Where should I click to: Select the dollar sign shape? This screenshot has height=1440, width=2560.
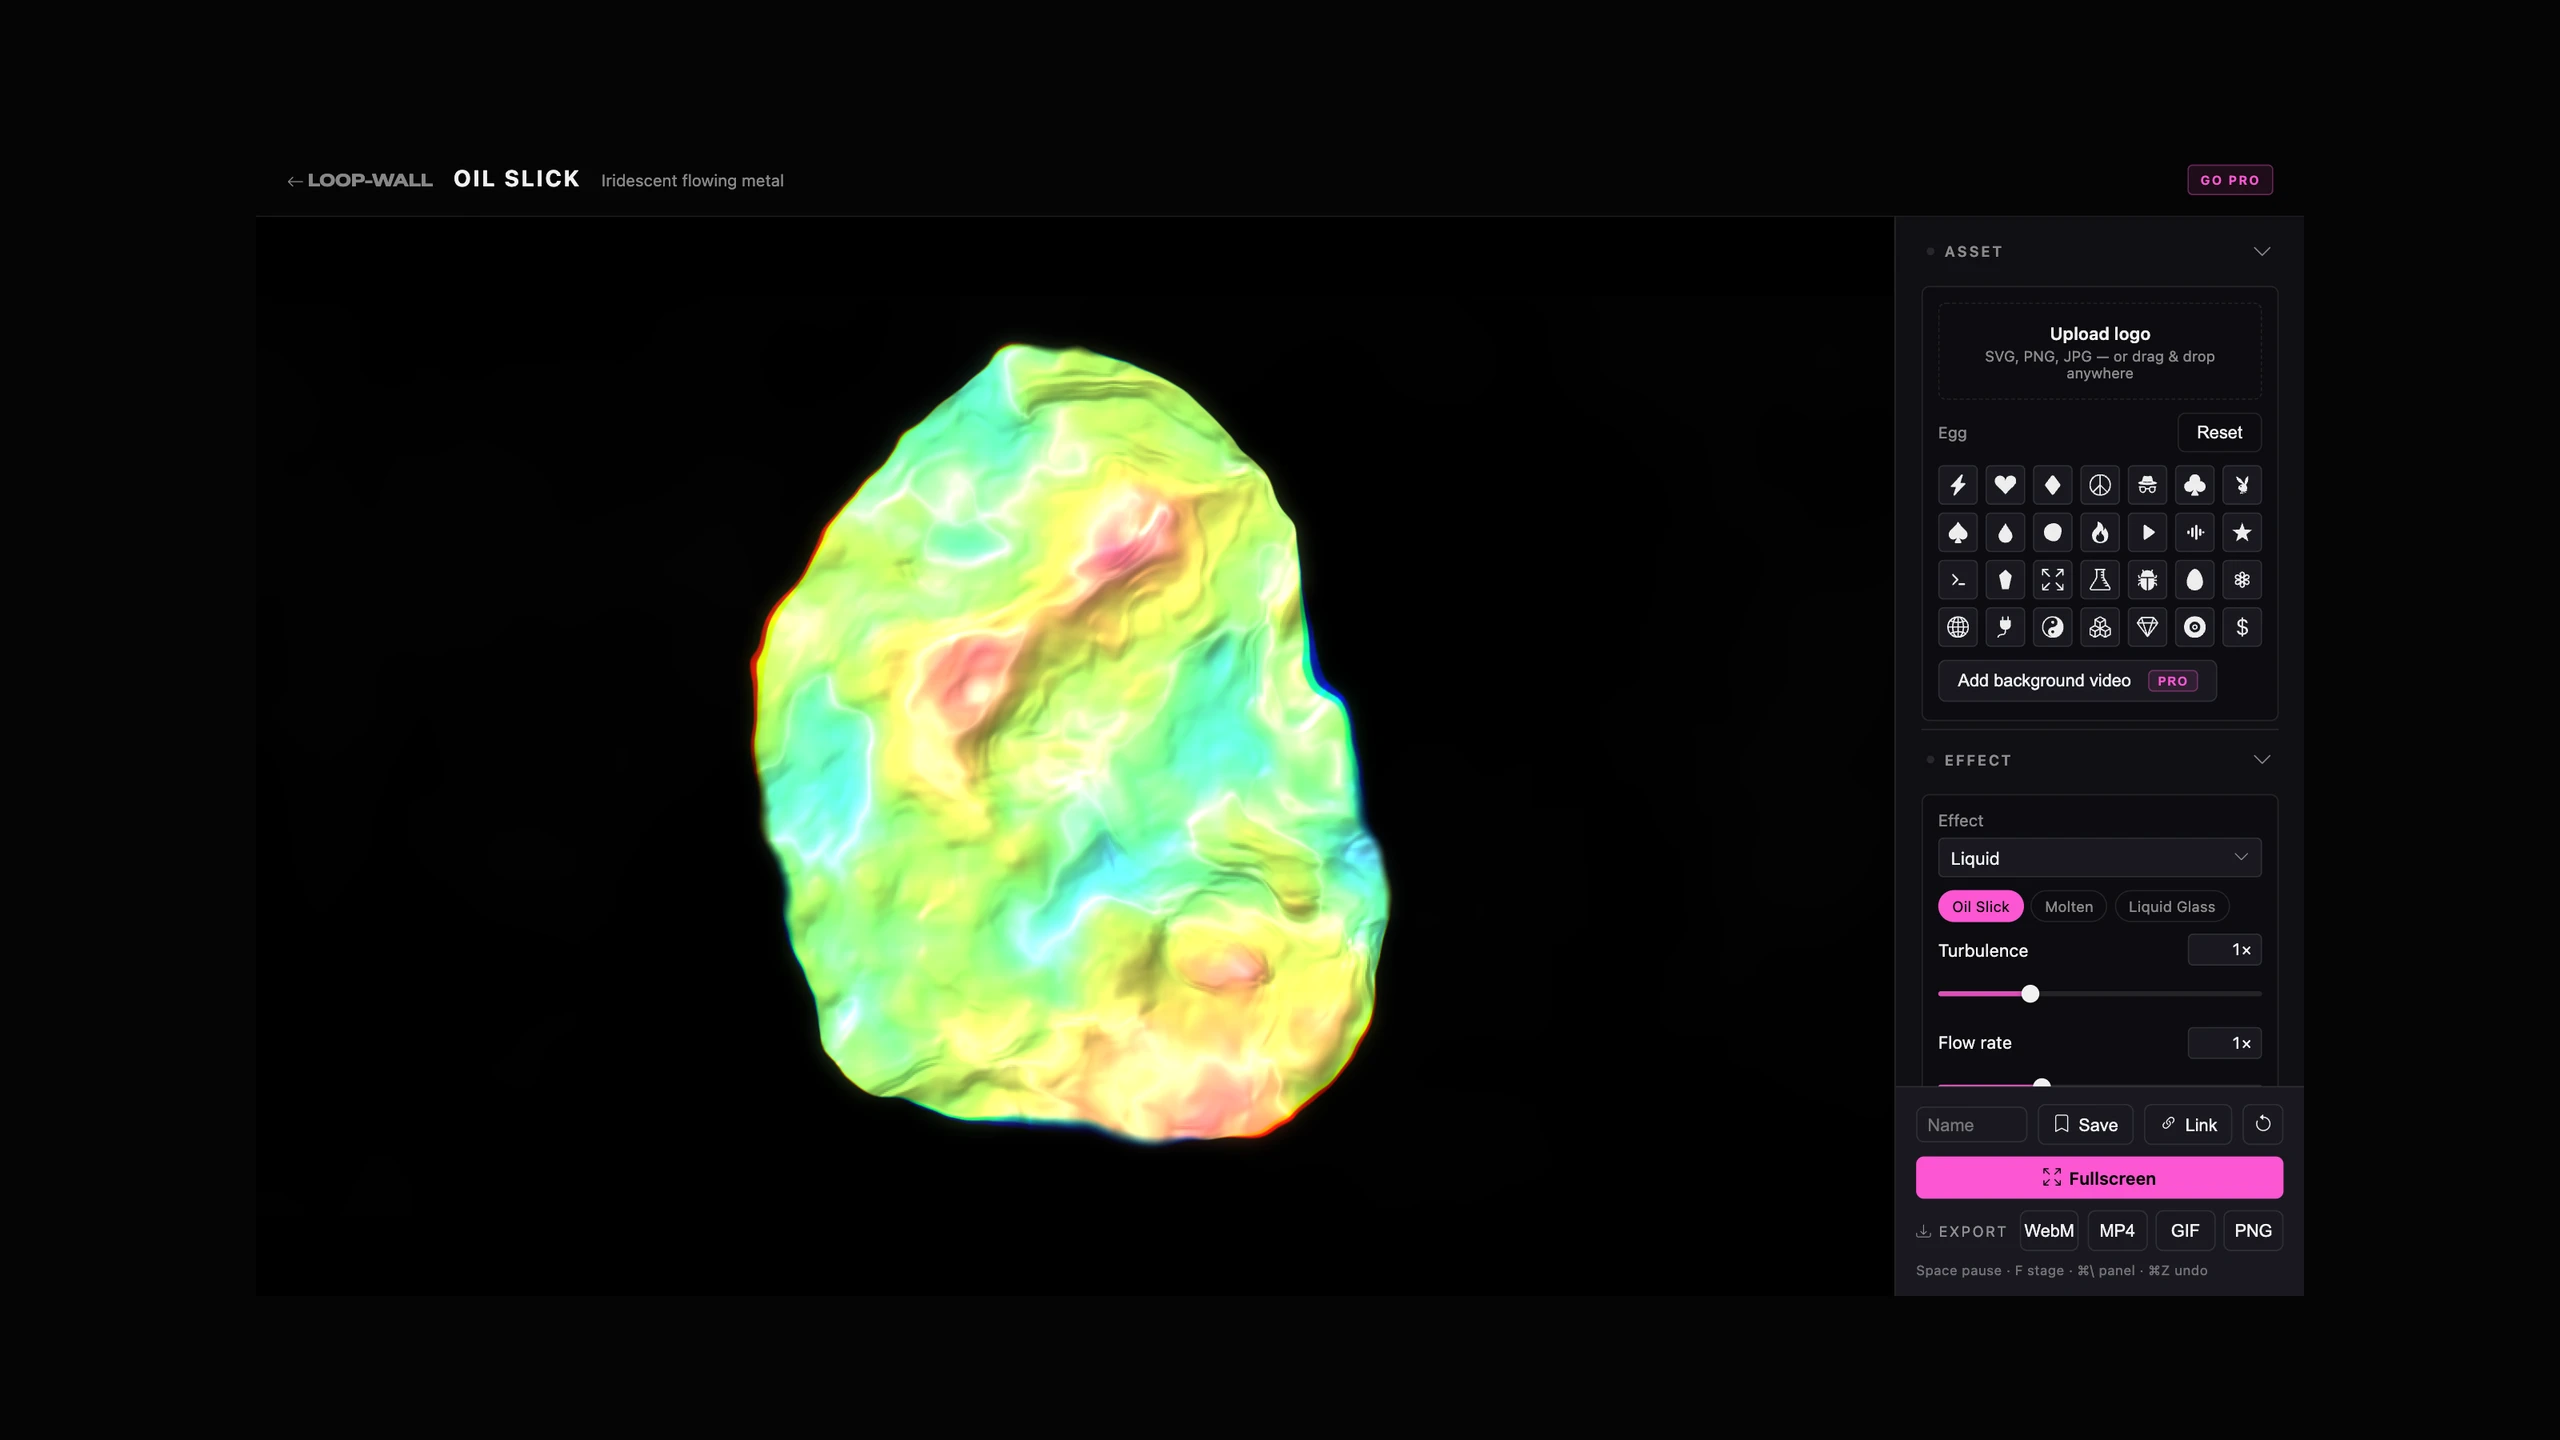pyautogui.click(x=2242, y=628)
